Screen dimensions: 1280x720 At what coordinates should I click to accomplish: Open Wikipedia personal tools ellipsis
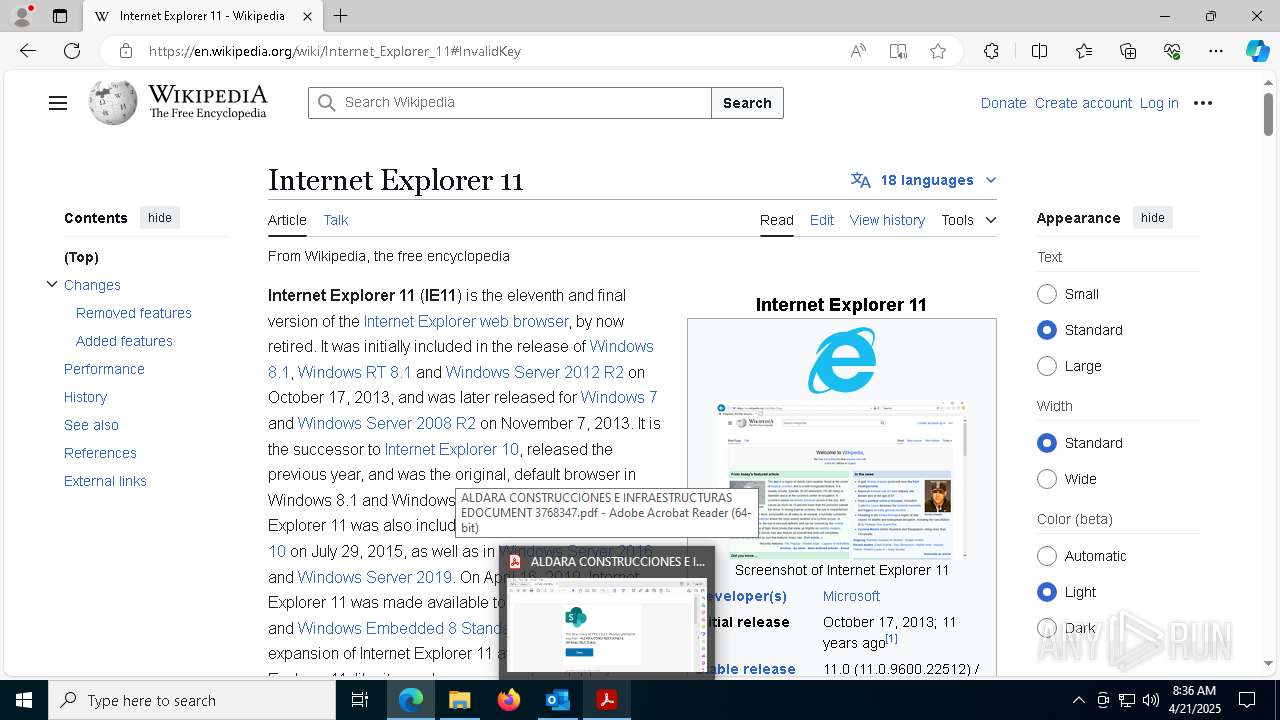1203,103
